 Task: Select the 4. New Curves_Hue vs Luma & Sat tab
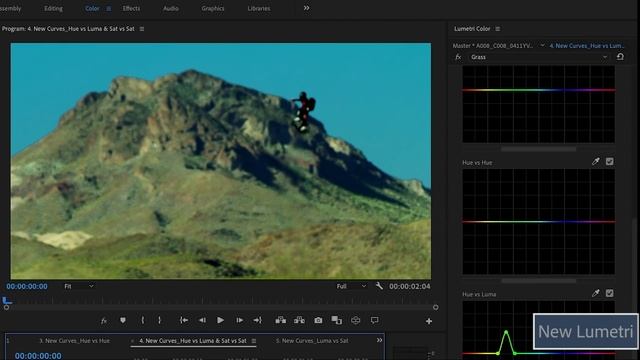pyautogui.click(x=193, y=341)
